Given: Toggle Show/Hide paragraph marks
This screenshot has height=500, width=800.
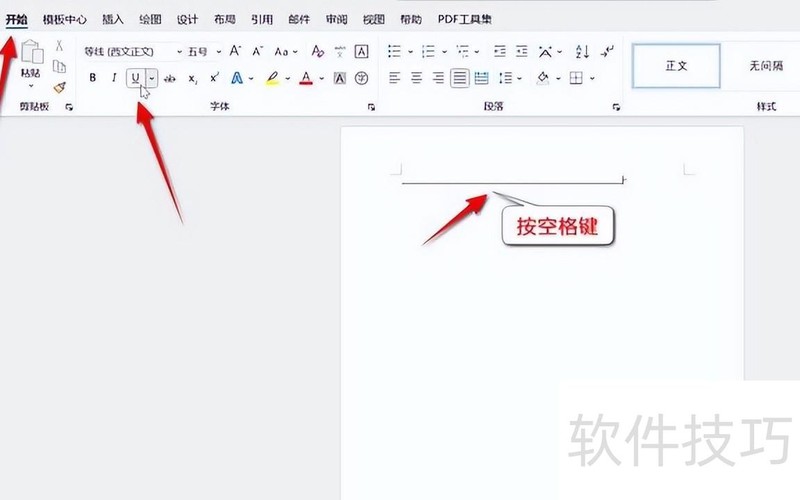Looking at the screenshot, I should coord(607,51).
